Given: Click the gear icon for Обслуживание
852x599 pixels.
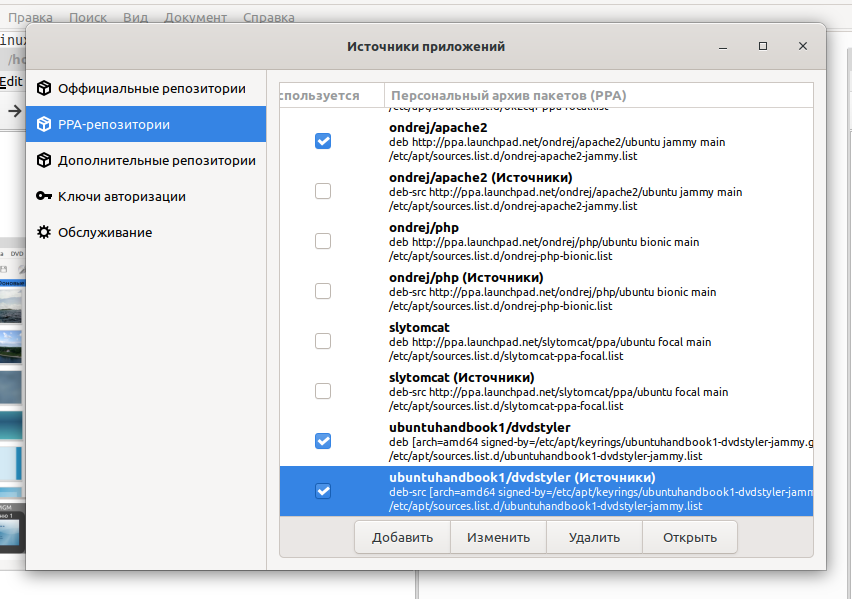Looking at the screenshot, I should click(x=44, y=232).
